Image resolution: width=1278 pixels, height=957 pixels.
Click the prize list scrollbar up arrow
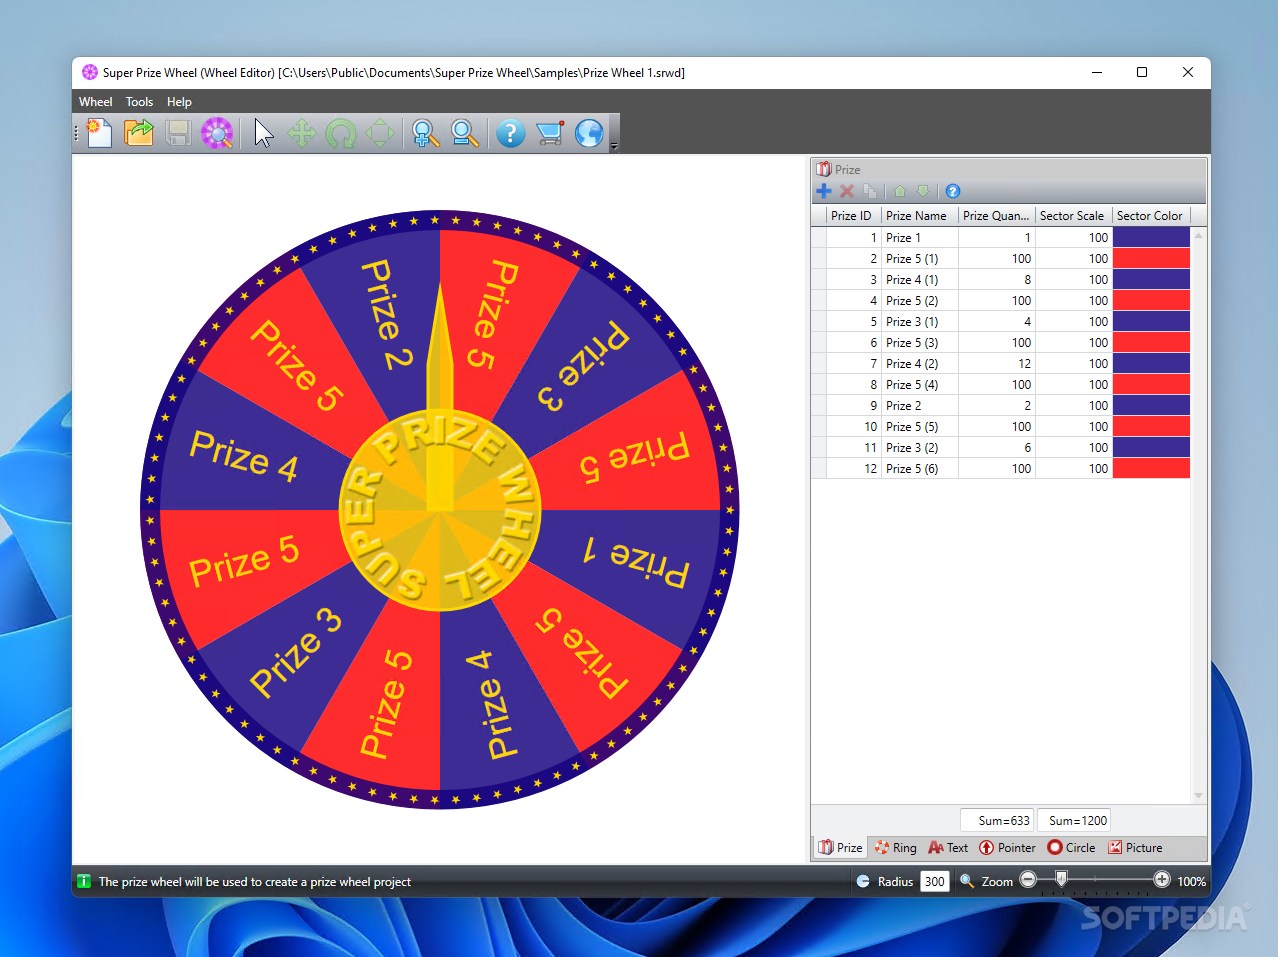(1198, 236)
